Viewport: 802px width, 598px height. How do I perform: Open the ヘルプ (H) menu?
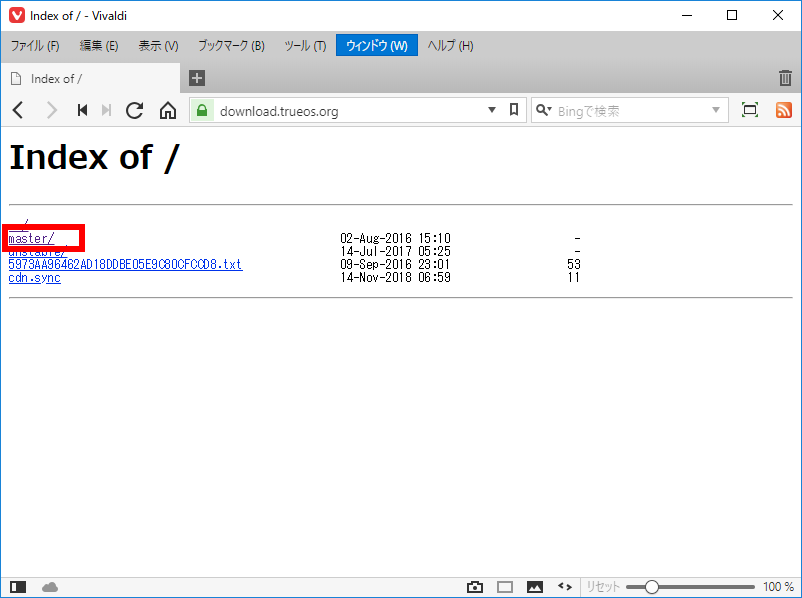450,46
